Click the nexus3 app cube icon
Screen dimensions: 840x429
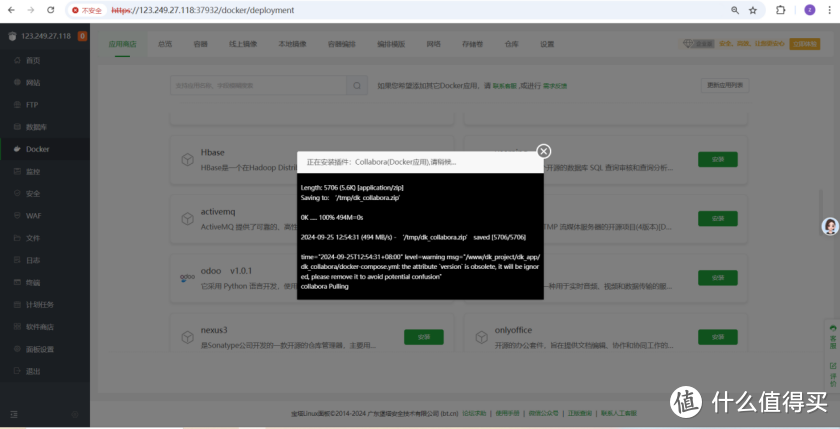(x=187, y=337)
